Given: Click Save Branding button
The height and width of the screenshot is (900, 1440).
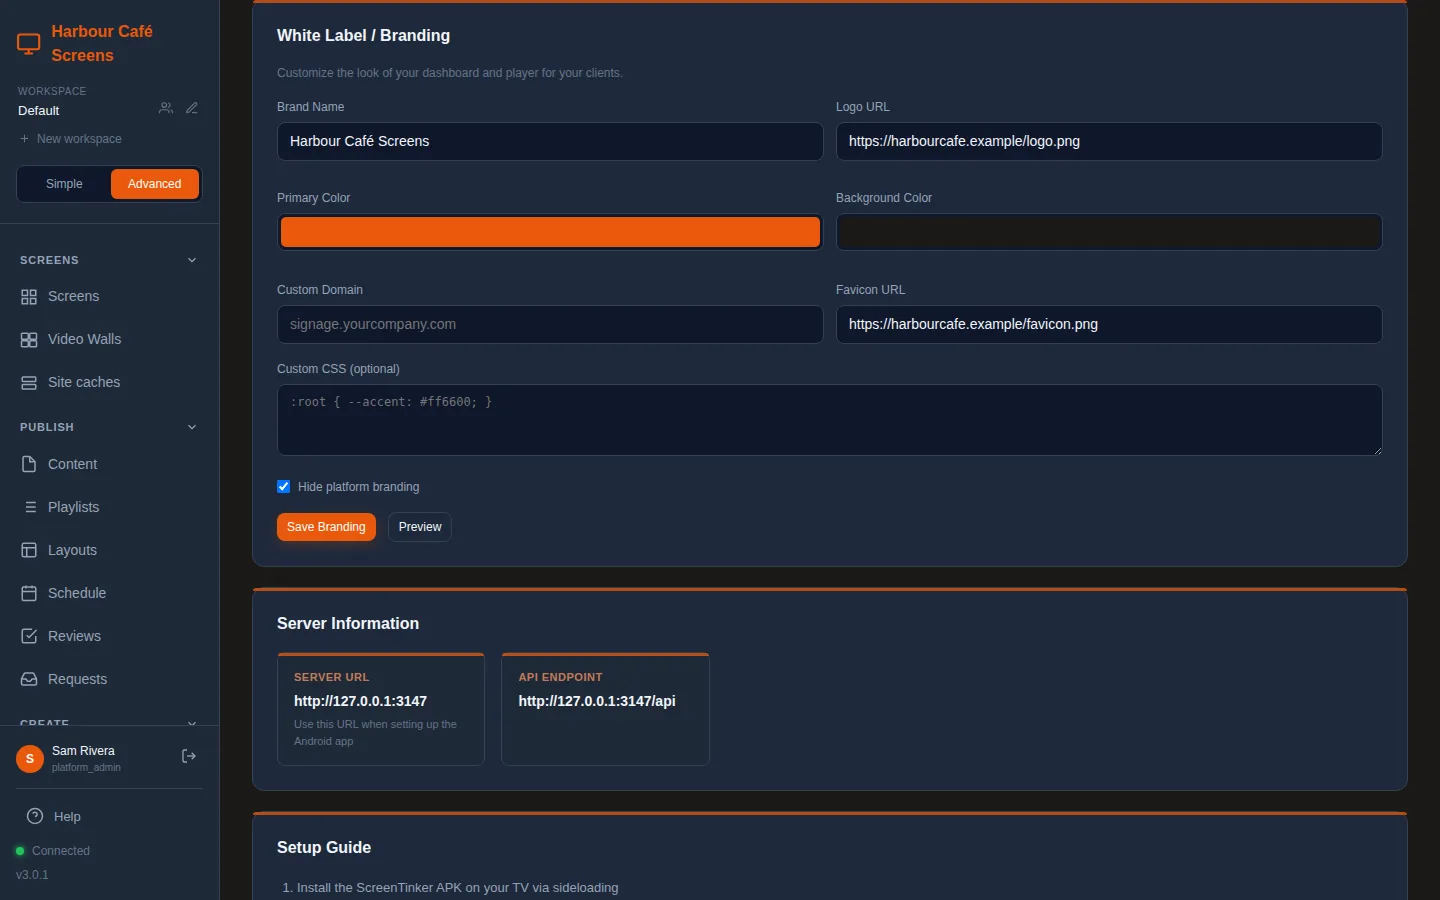Looking at the screenshot, I should coord(326,527).
